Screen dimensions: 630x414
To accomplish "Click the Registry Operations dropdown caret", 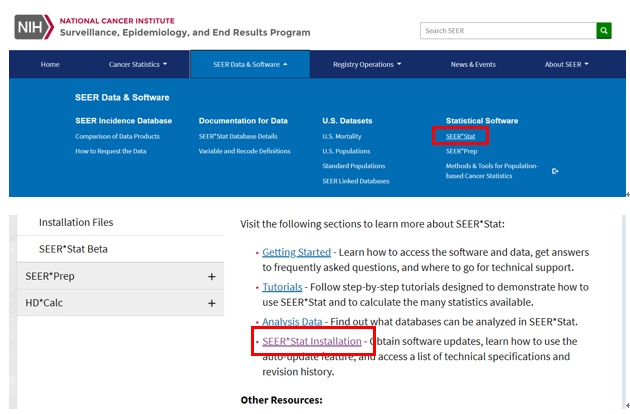I will pos(399,64).
